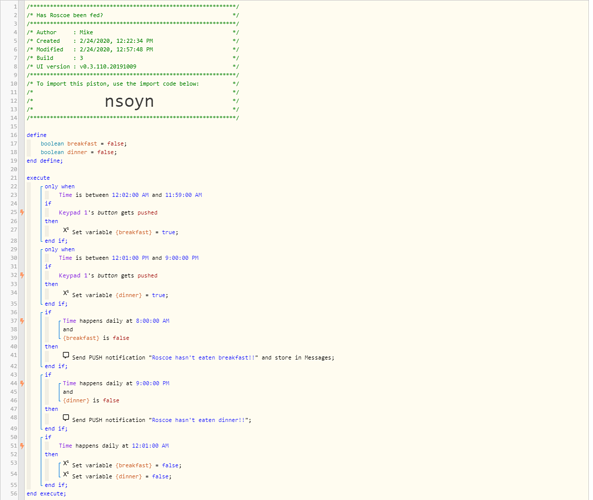Click the lightning bolt beside 12:01:00 AM condition
The width and height of the screenshot is (593, 500).
[x=22, y=446]
